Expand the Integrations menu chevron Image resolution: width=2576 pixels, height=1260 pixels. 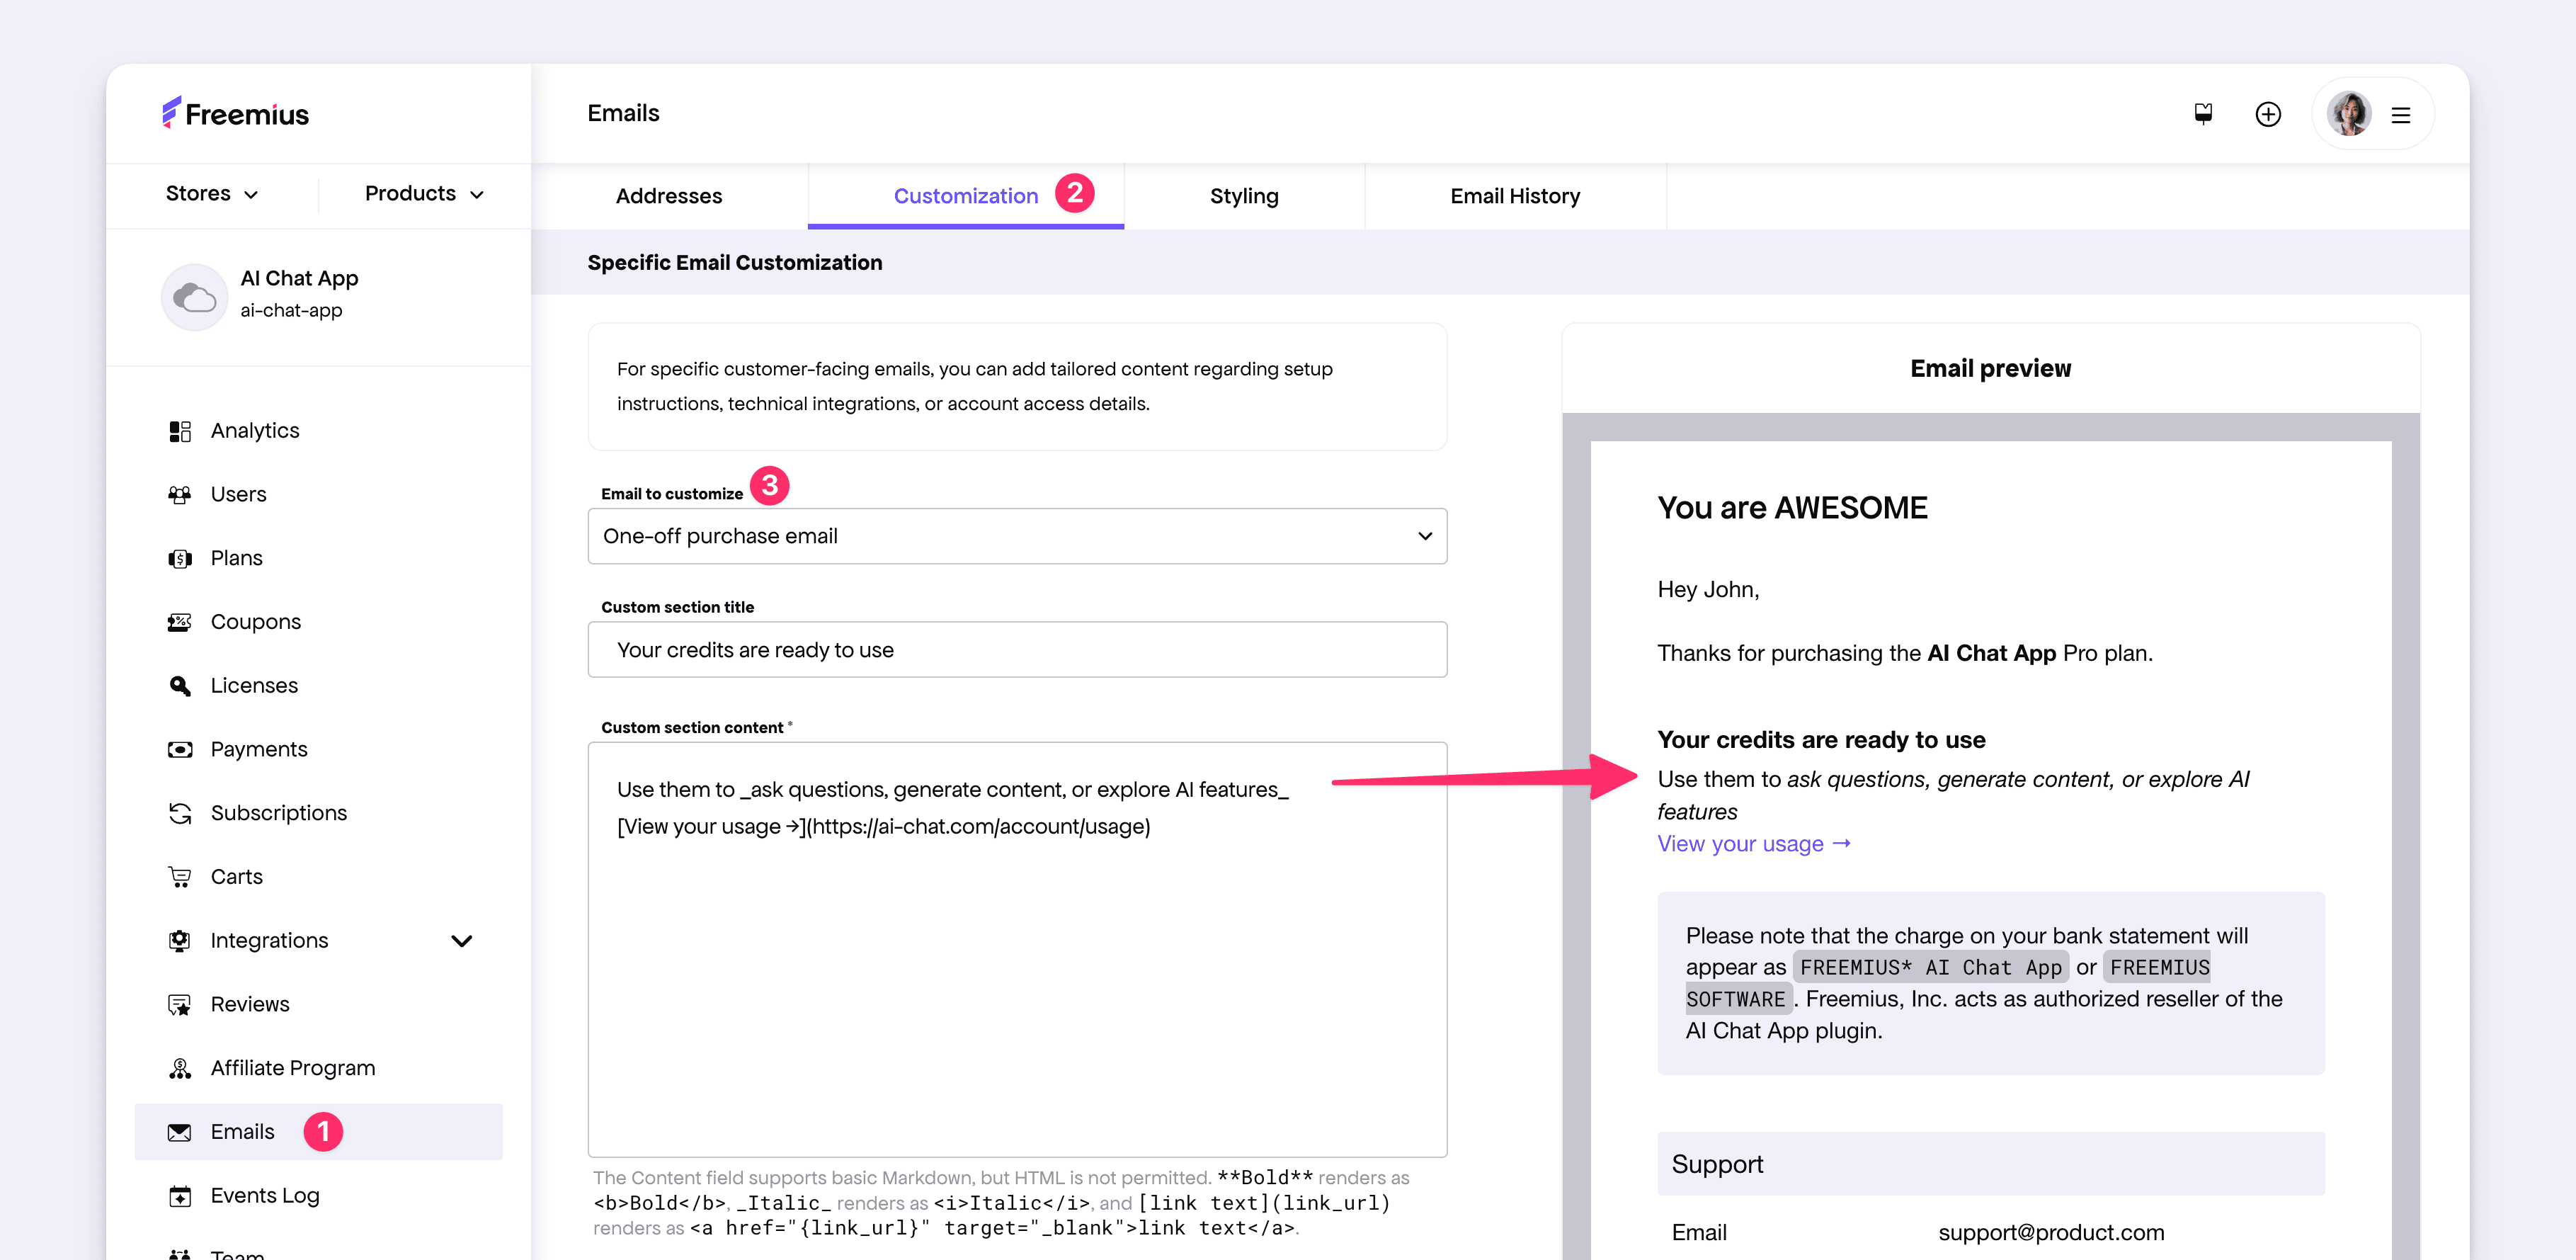click(461, 941)
